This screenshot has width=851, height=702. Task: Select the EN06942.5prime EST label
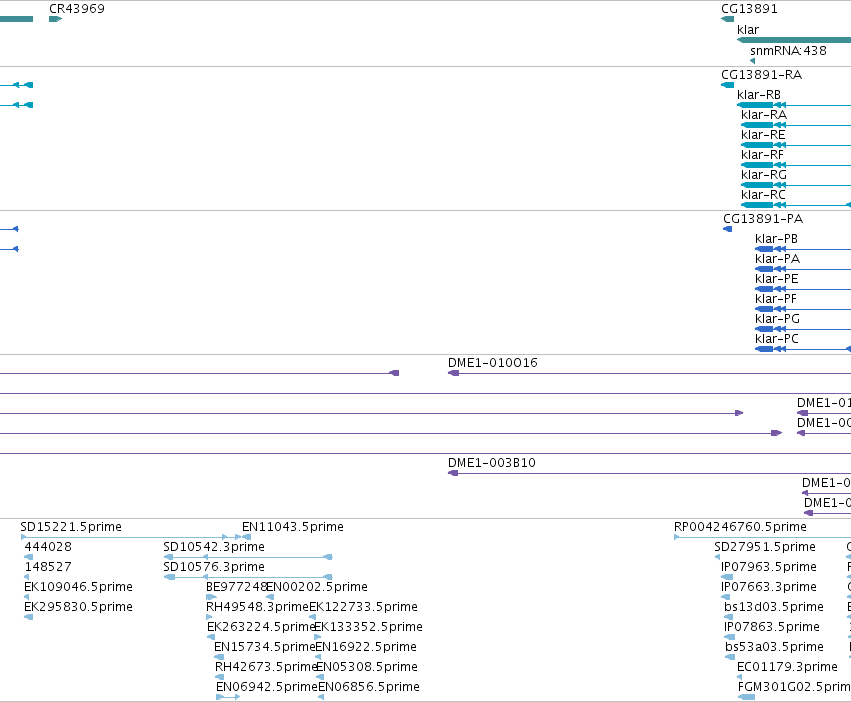click(266, 687)
